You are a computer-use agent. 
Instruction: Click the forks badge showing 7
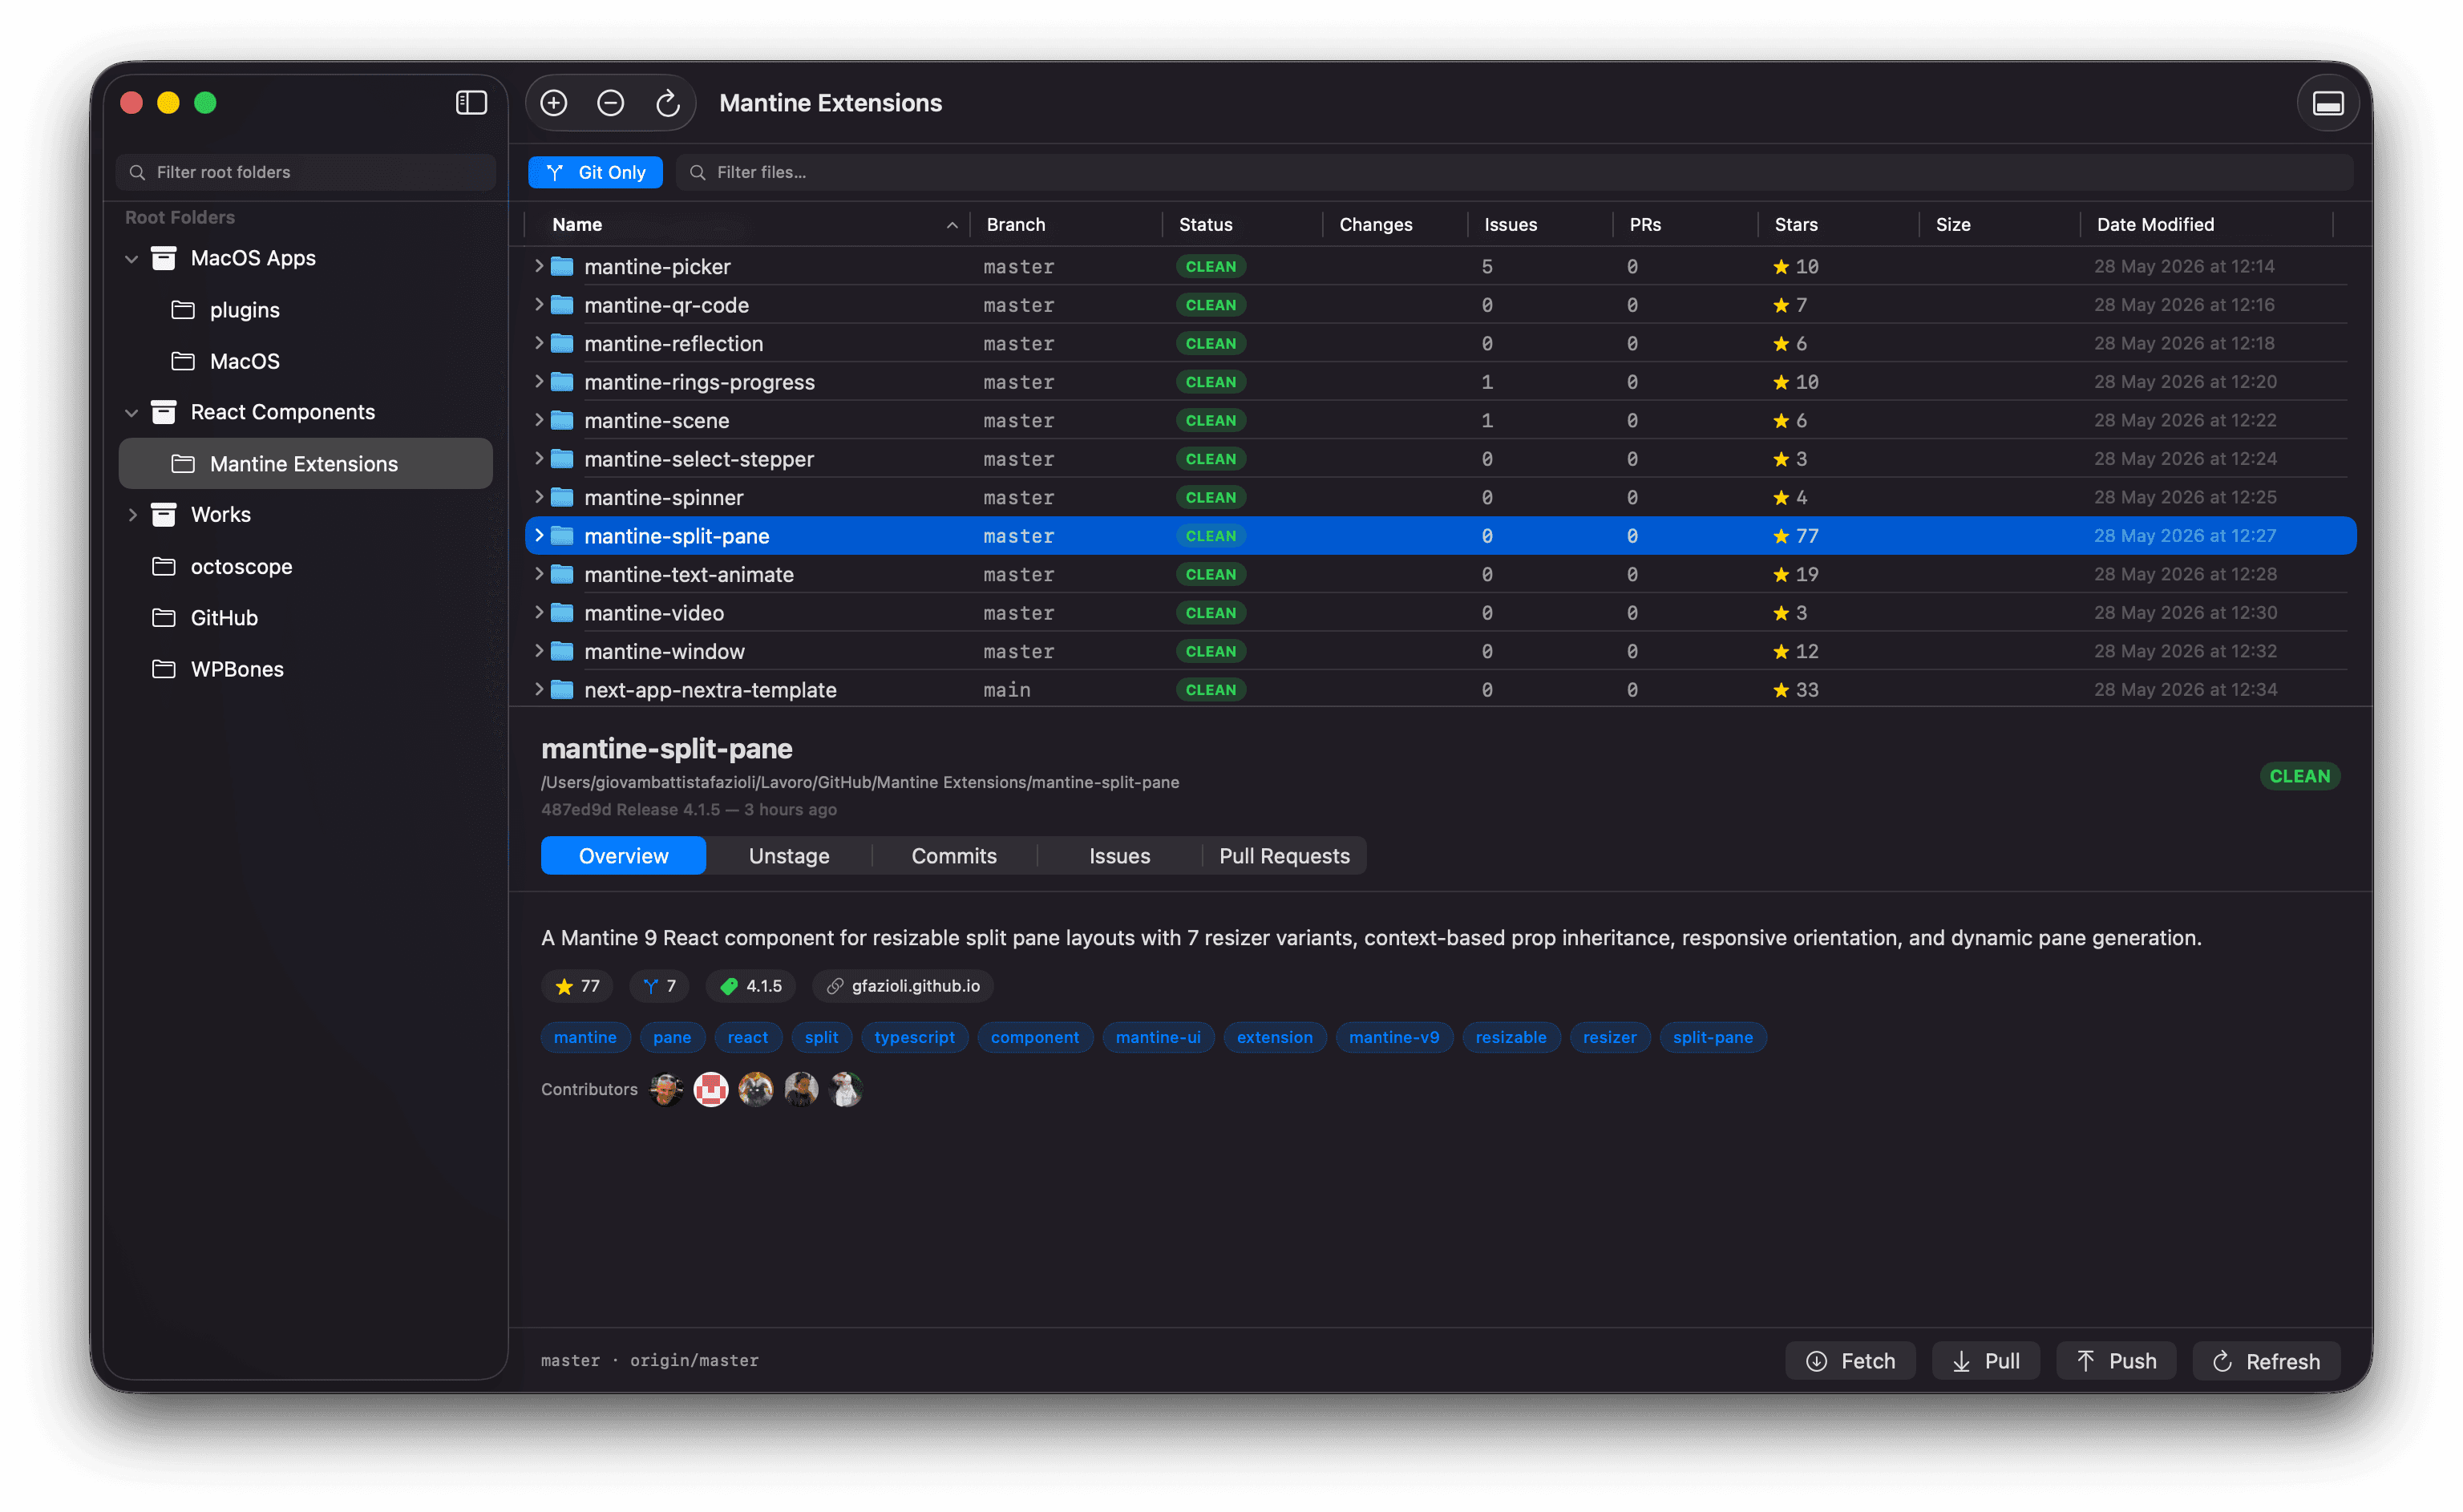[660, 986]
